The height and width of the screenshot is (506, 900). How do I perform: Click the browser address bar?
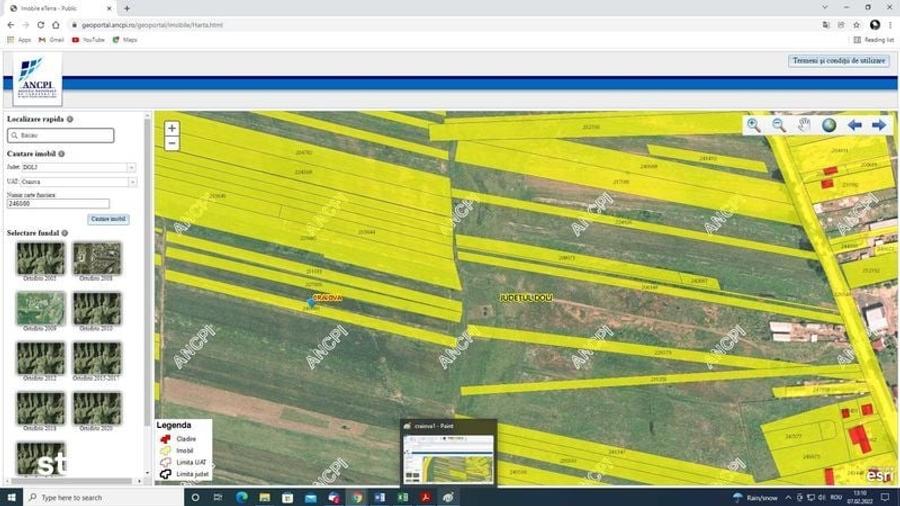(x=442, y=25)
